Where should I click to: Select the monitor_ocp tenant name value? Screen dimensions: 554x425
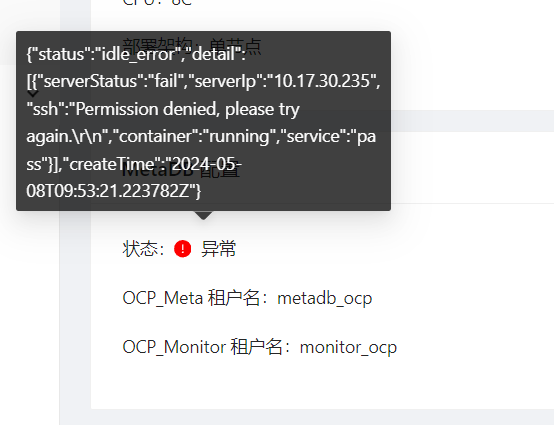348,347
